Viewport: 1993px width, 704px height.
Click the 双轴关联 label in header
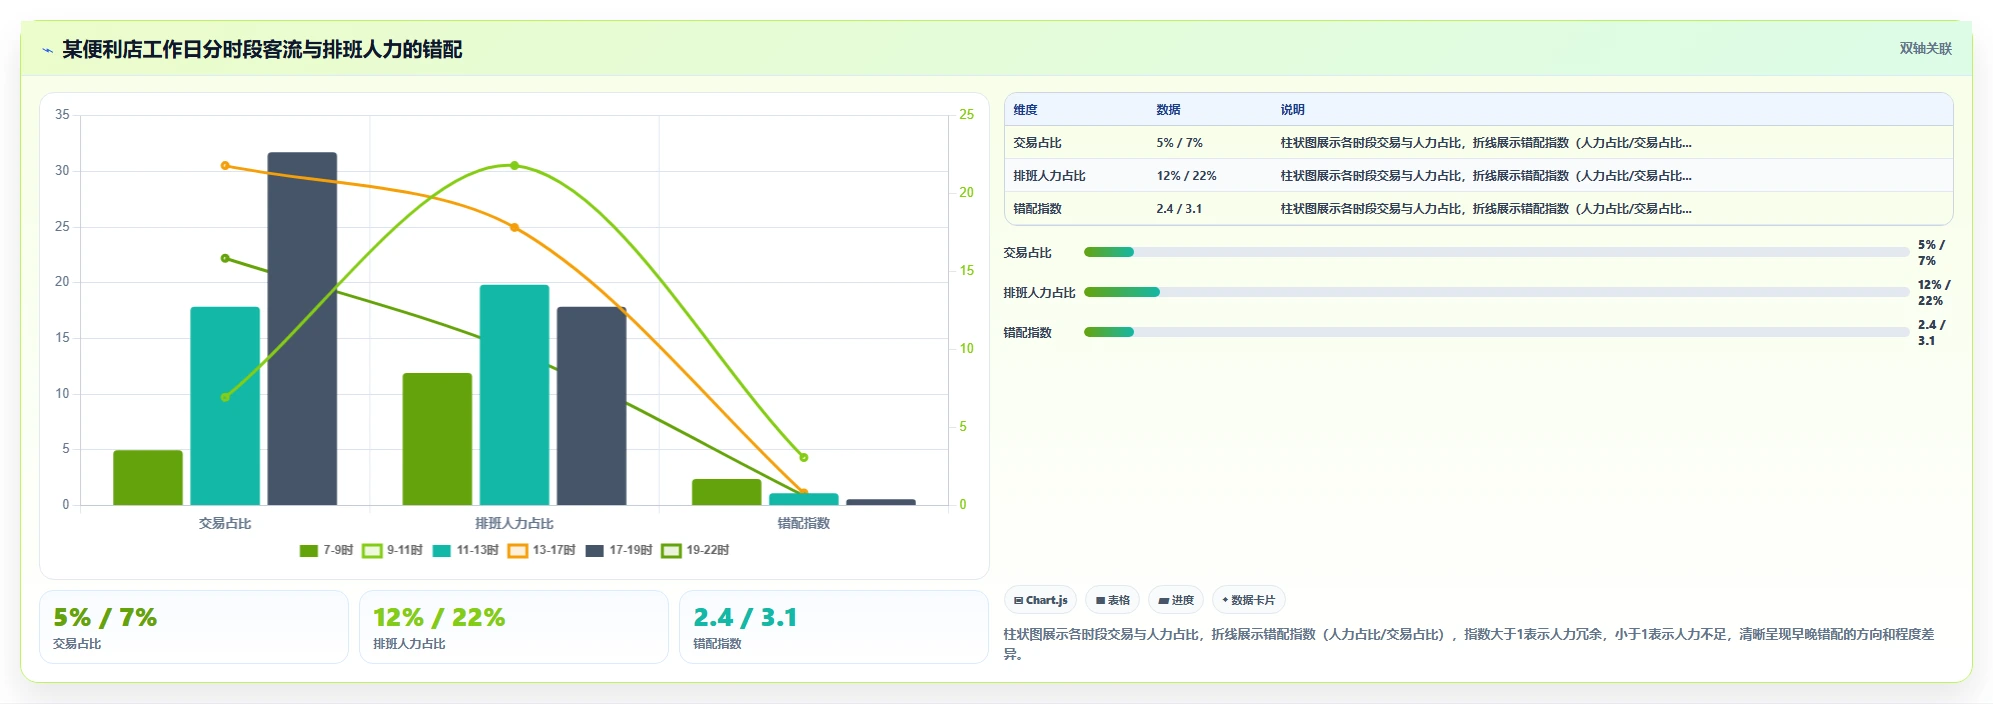tap(1925, 49)
